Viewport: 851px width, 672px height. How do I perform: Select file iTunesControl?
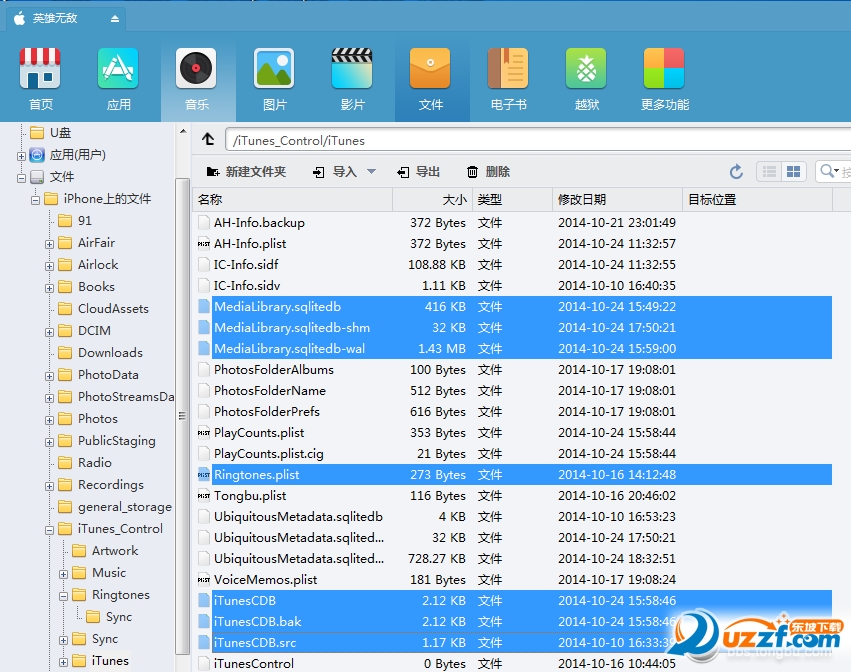[x=512, y=663]
